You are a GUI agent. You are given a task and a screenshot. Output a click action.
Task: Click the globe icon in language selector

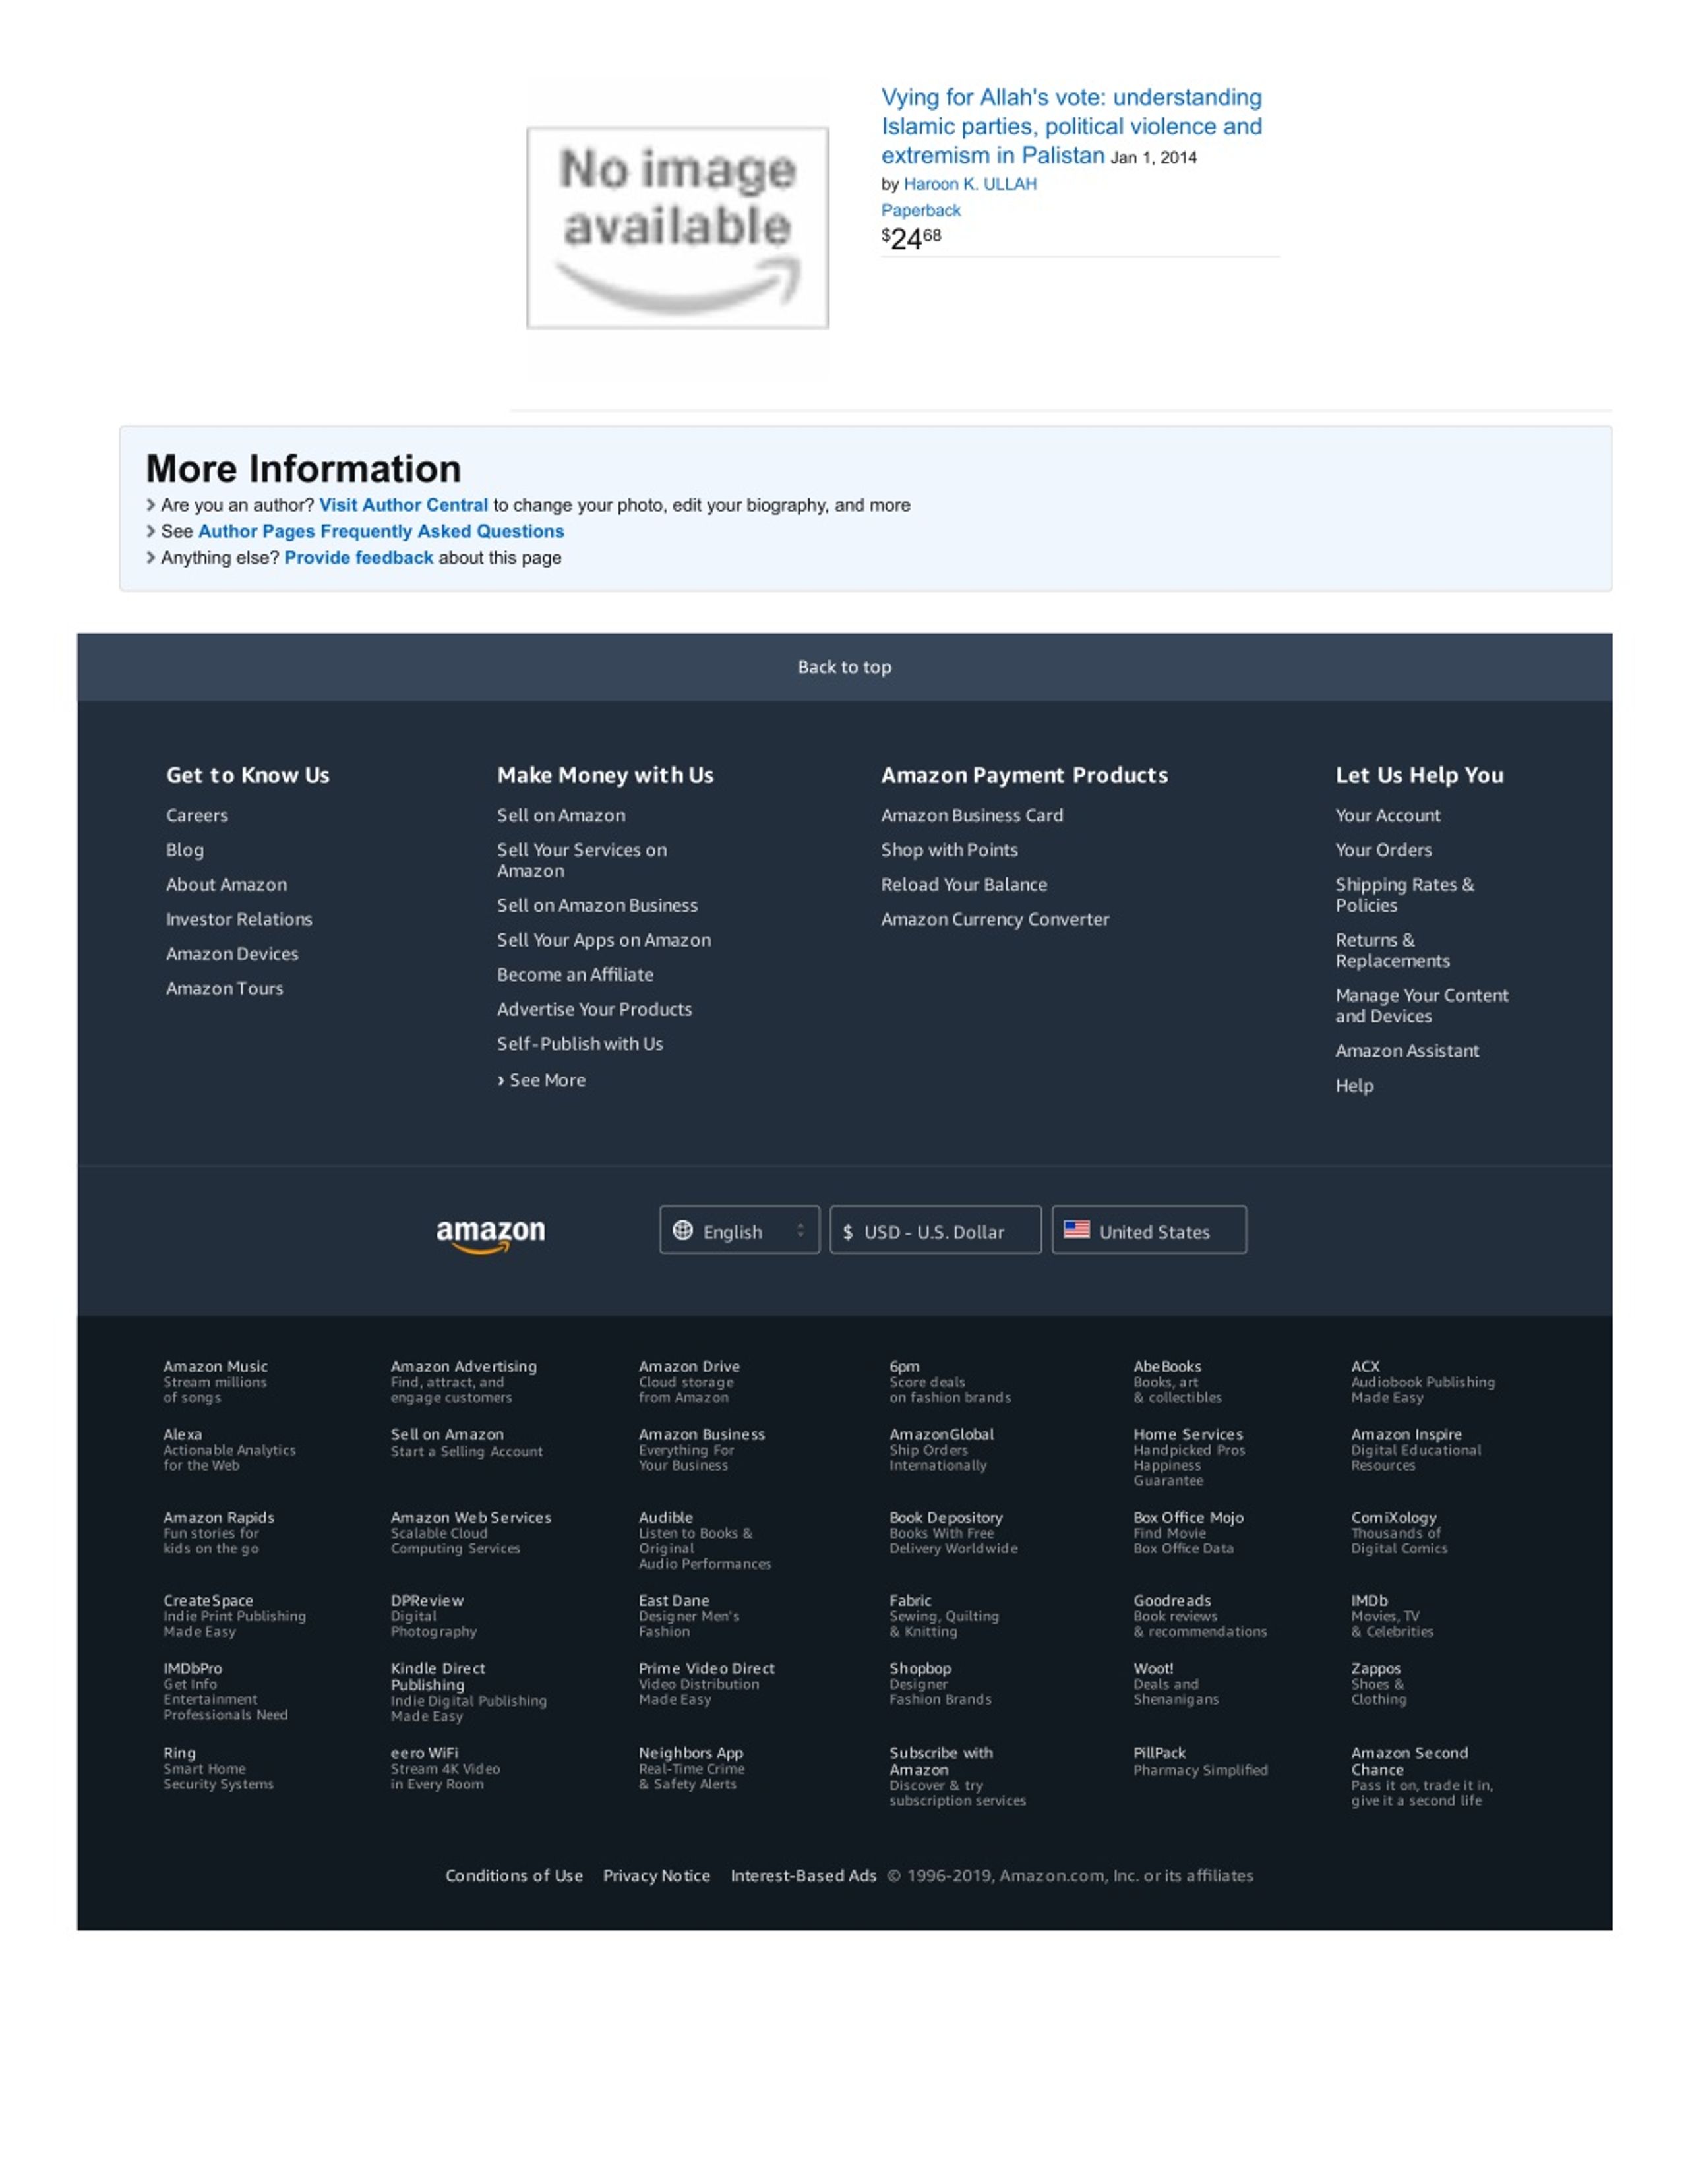[x=682, y=1230]
